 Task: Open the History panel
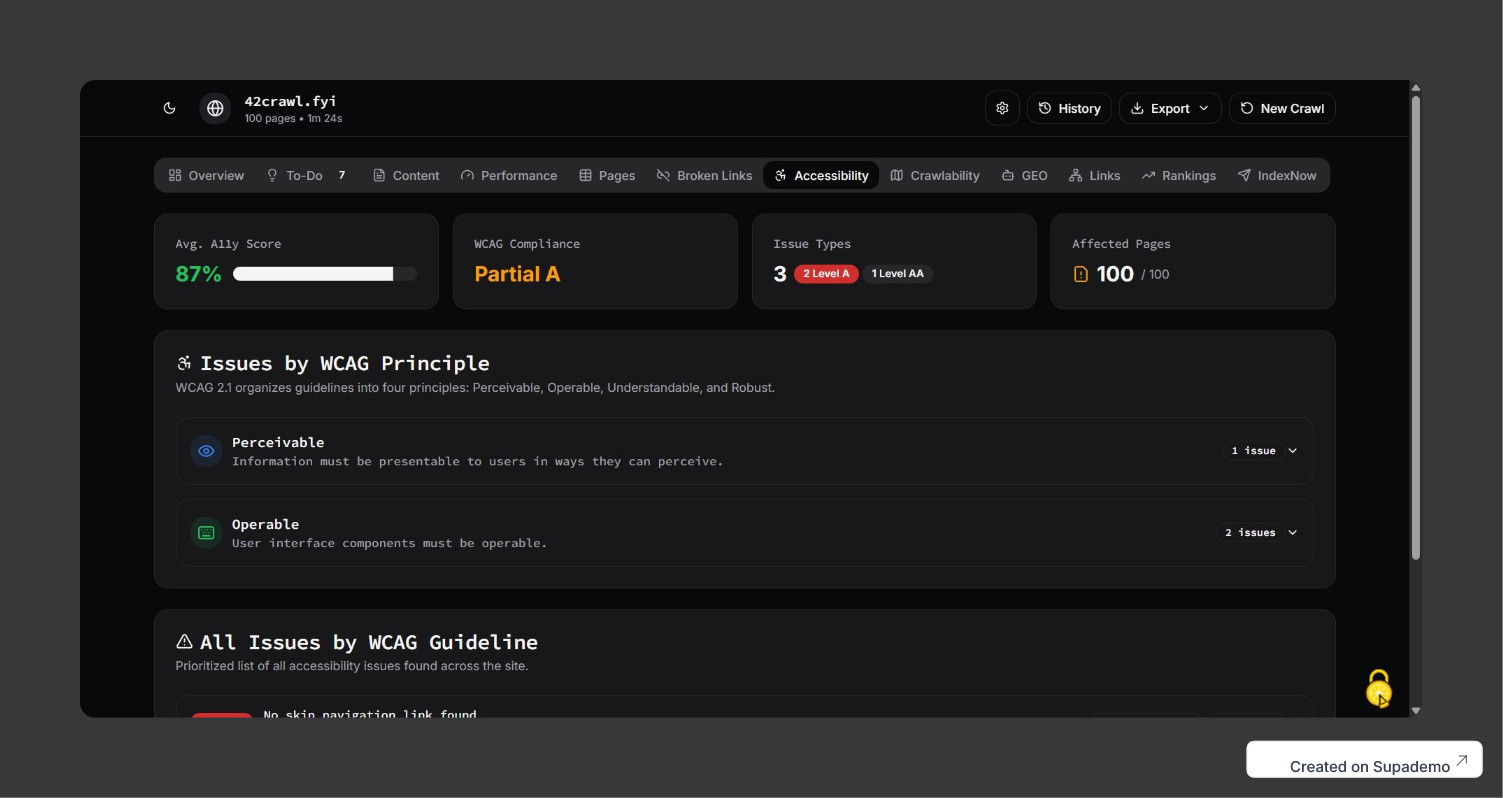point(1068,108)
